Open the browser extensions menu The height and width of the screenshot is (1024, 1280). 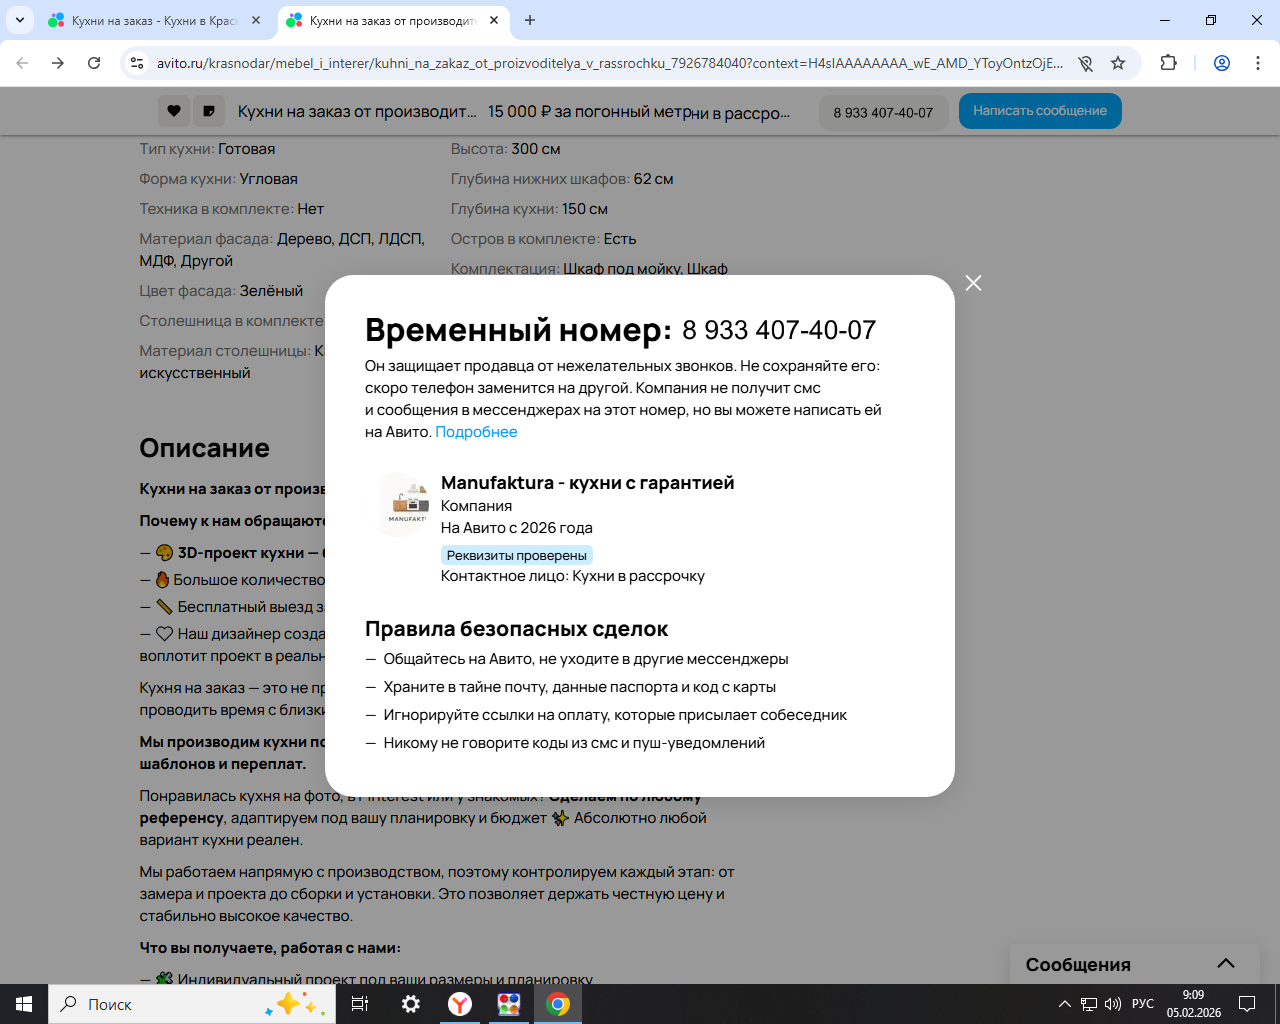pyautogui.click(x=1168, y=63)
